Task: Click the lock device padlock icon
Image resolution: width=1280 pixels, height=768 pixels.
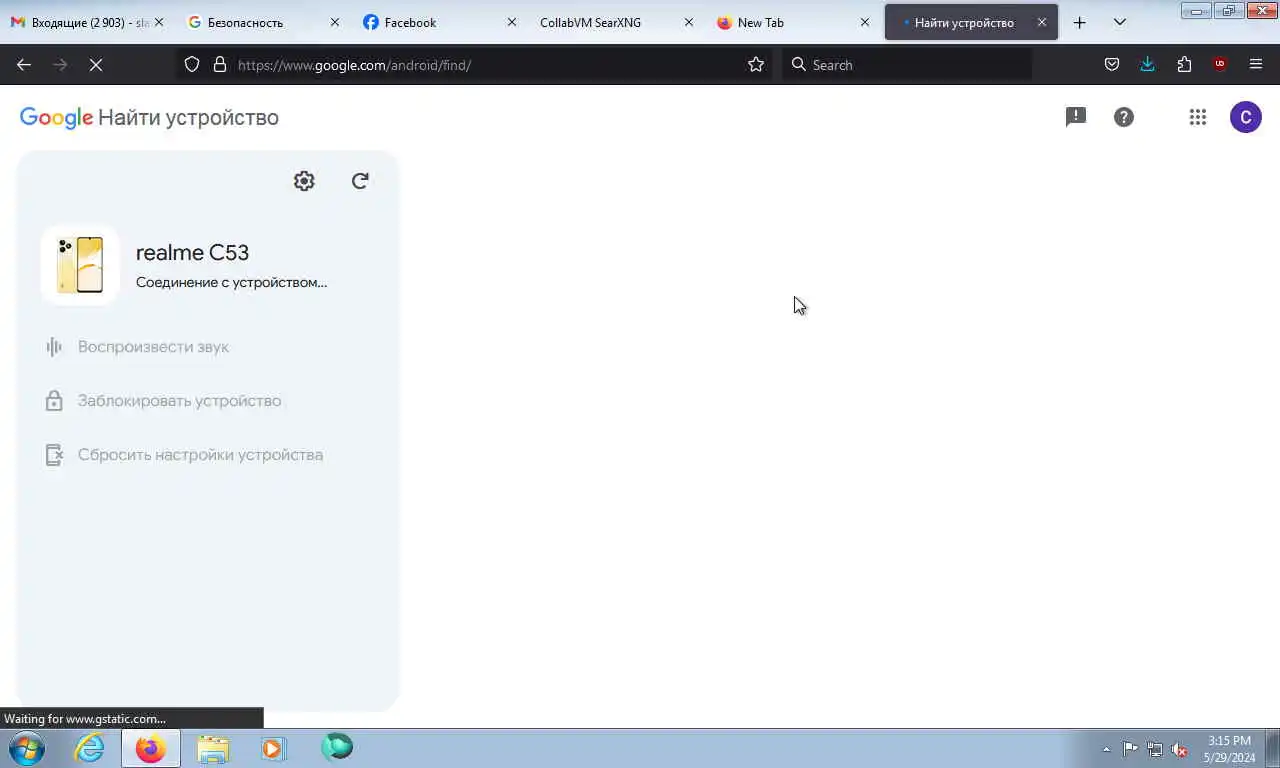Action: 54,401
